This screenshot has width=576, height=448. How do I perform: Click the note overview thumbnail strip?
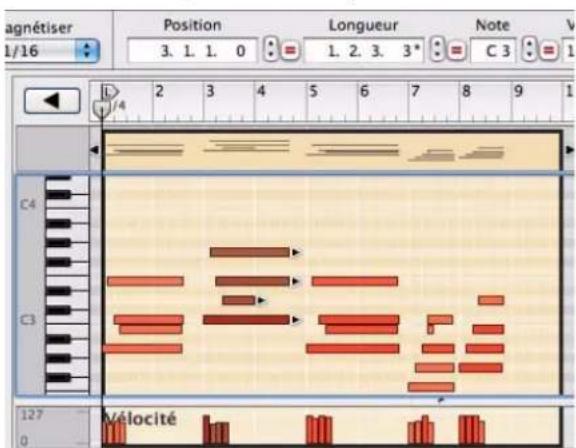(332, 151)
